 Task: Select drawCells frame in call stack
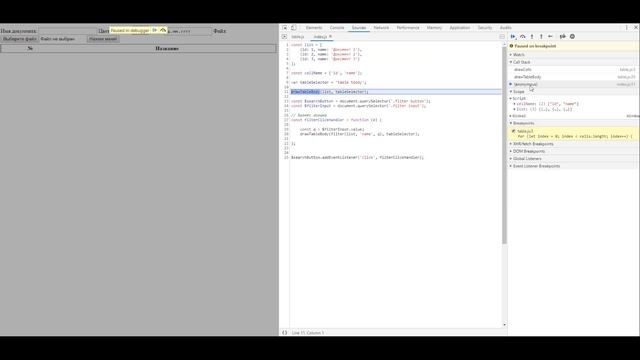click(x=573, y=69)
